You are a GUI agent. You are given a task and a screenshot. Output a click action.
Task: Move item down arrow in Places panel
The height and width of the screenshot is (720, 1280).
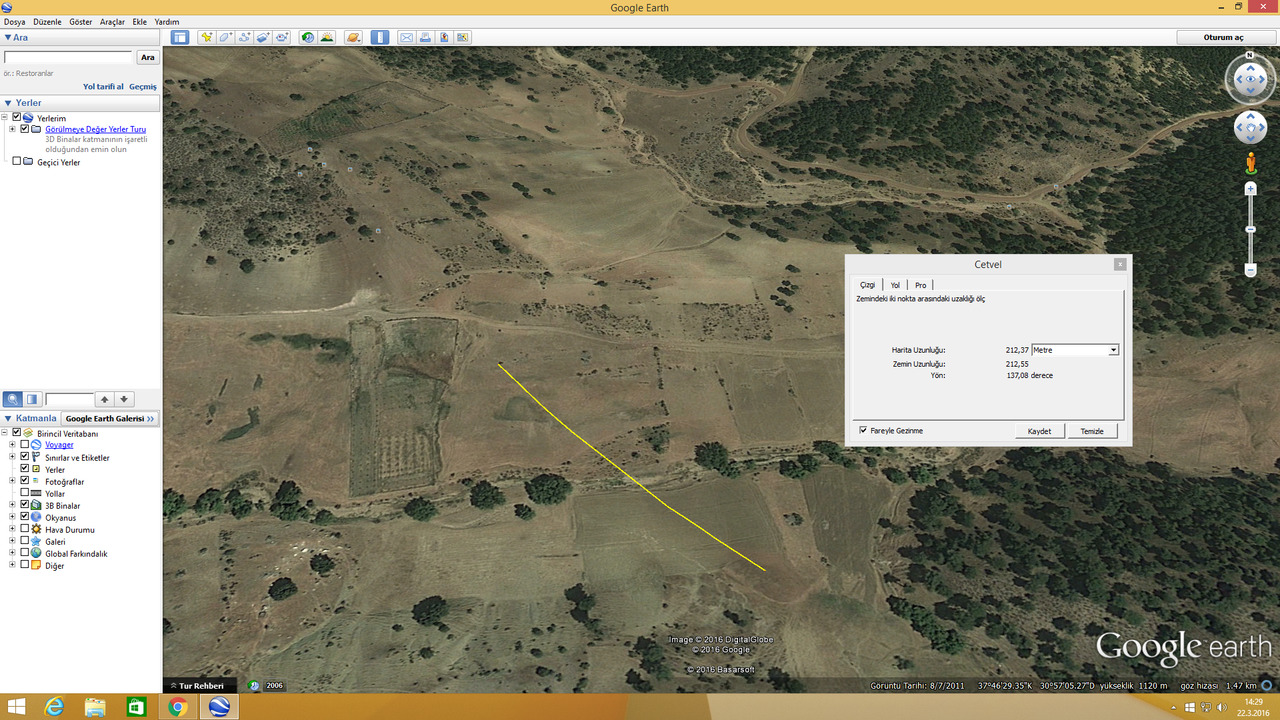pyautogui.click(x=124, y=399)
